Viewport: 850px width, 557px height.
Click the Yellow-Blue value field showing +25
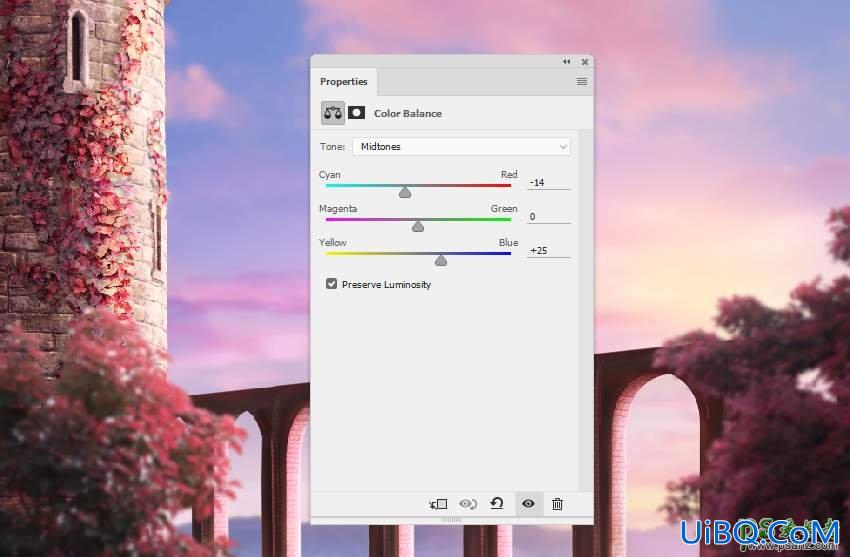click(x=549, y=251)
